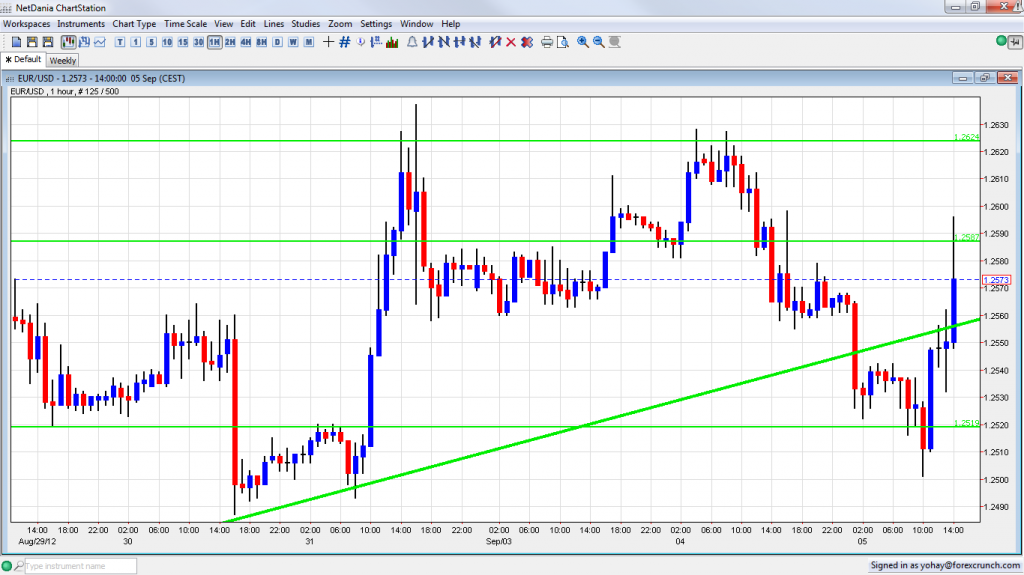1024x575 pixels.
Task: Open the Time Scale menu
Action: click(x=185, y=24)
